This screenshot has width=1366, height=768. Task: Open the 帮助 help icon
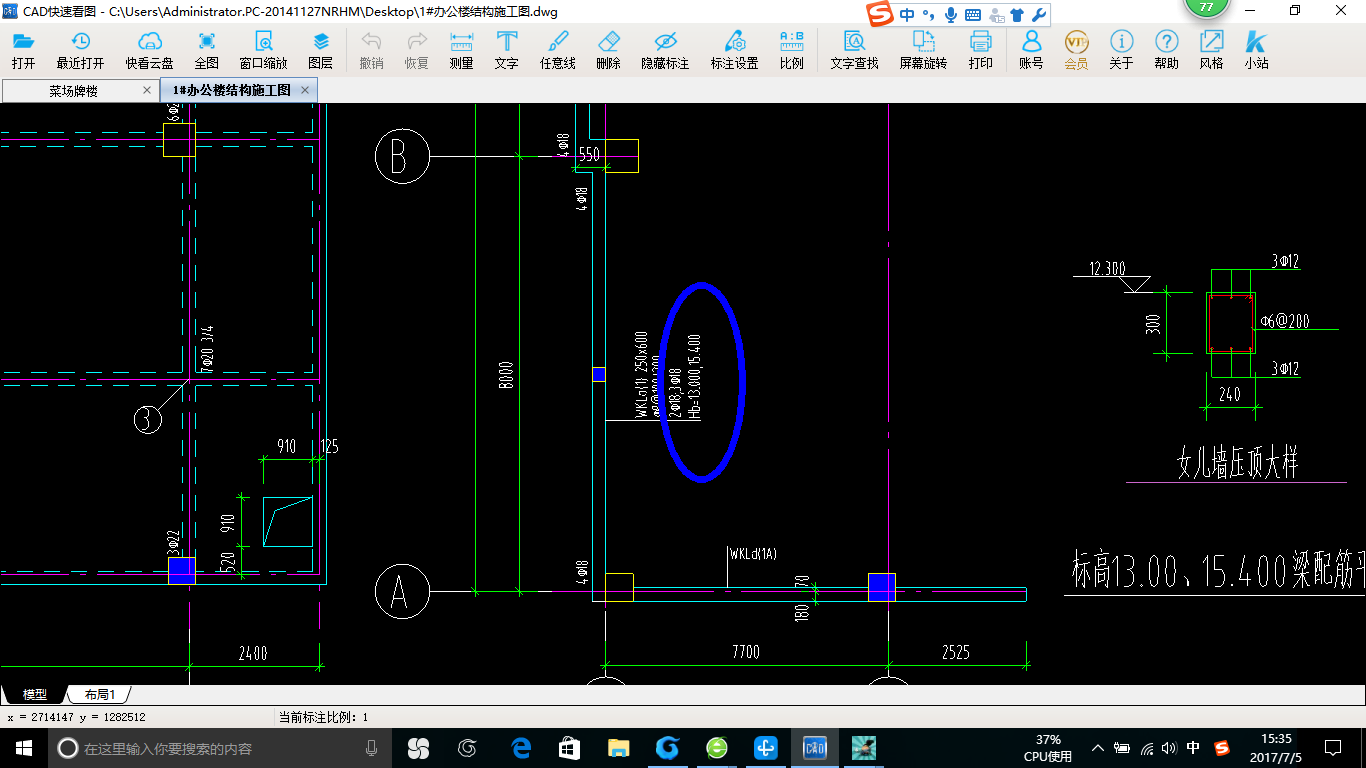coord(1166,50)
